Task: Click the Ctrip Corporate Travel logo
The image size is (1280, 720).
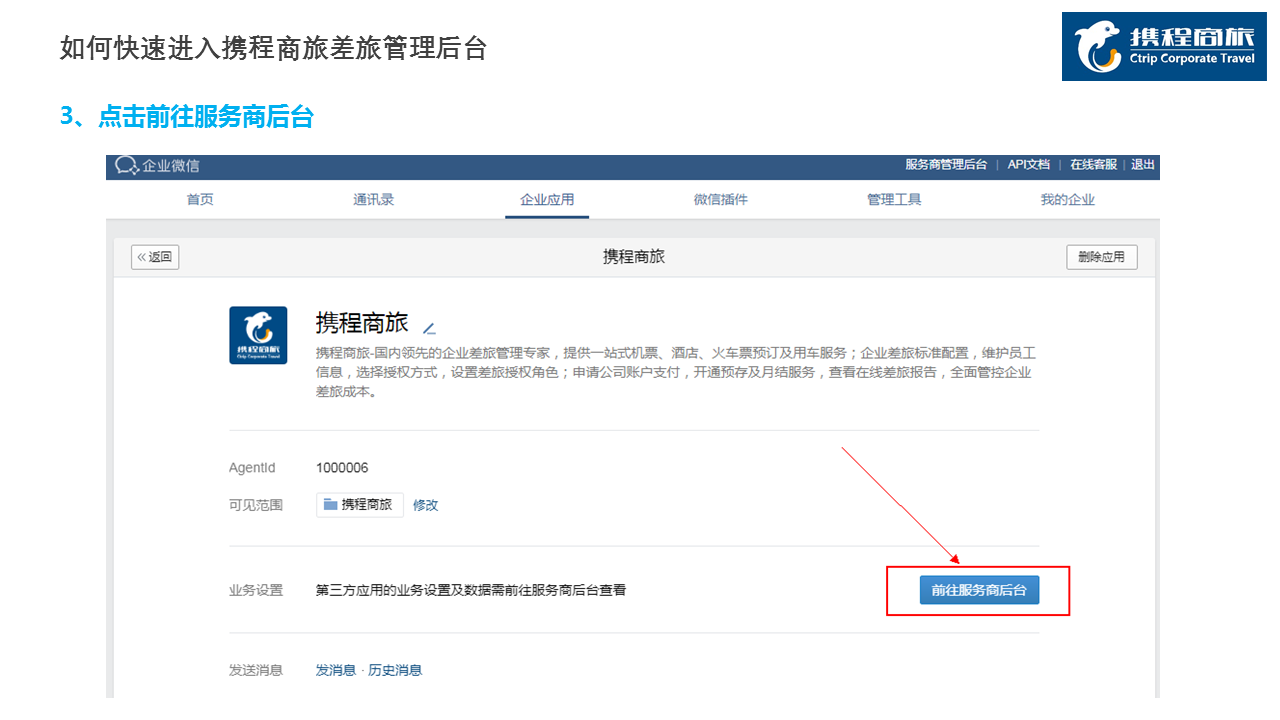Action: 1163,47
